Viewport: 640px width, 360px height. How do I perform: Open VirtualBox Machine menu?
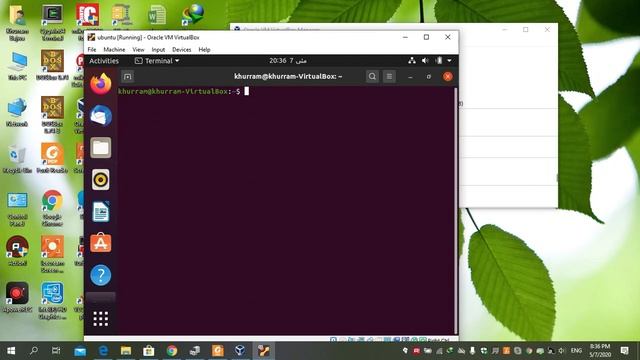click(114, 49)
